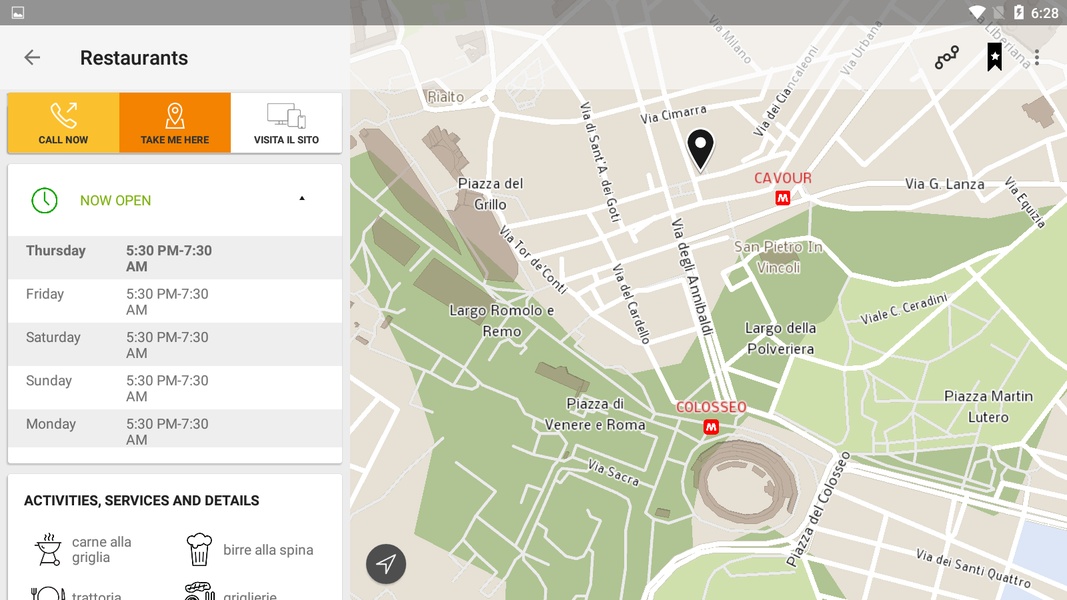
Task: Open the Visita Il Sito website link
Action: (x=286, y=123)
